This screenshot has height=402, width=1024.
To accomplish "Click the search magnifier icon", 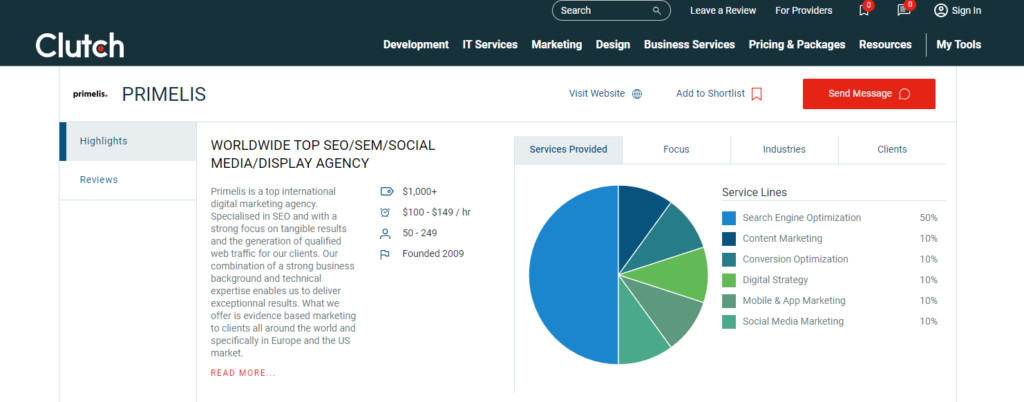I will 656,10.
